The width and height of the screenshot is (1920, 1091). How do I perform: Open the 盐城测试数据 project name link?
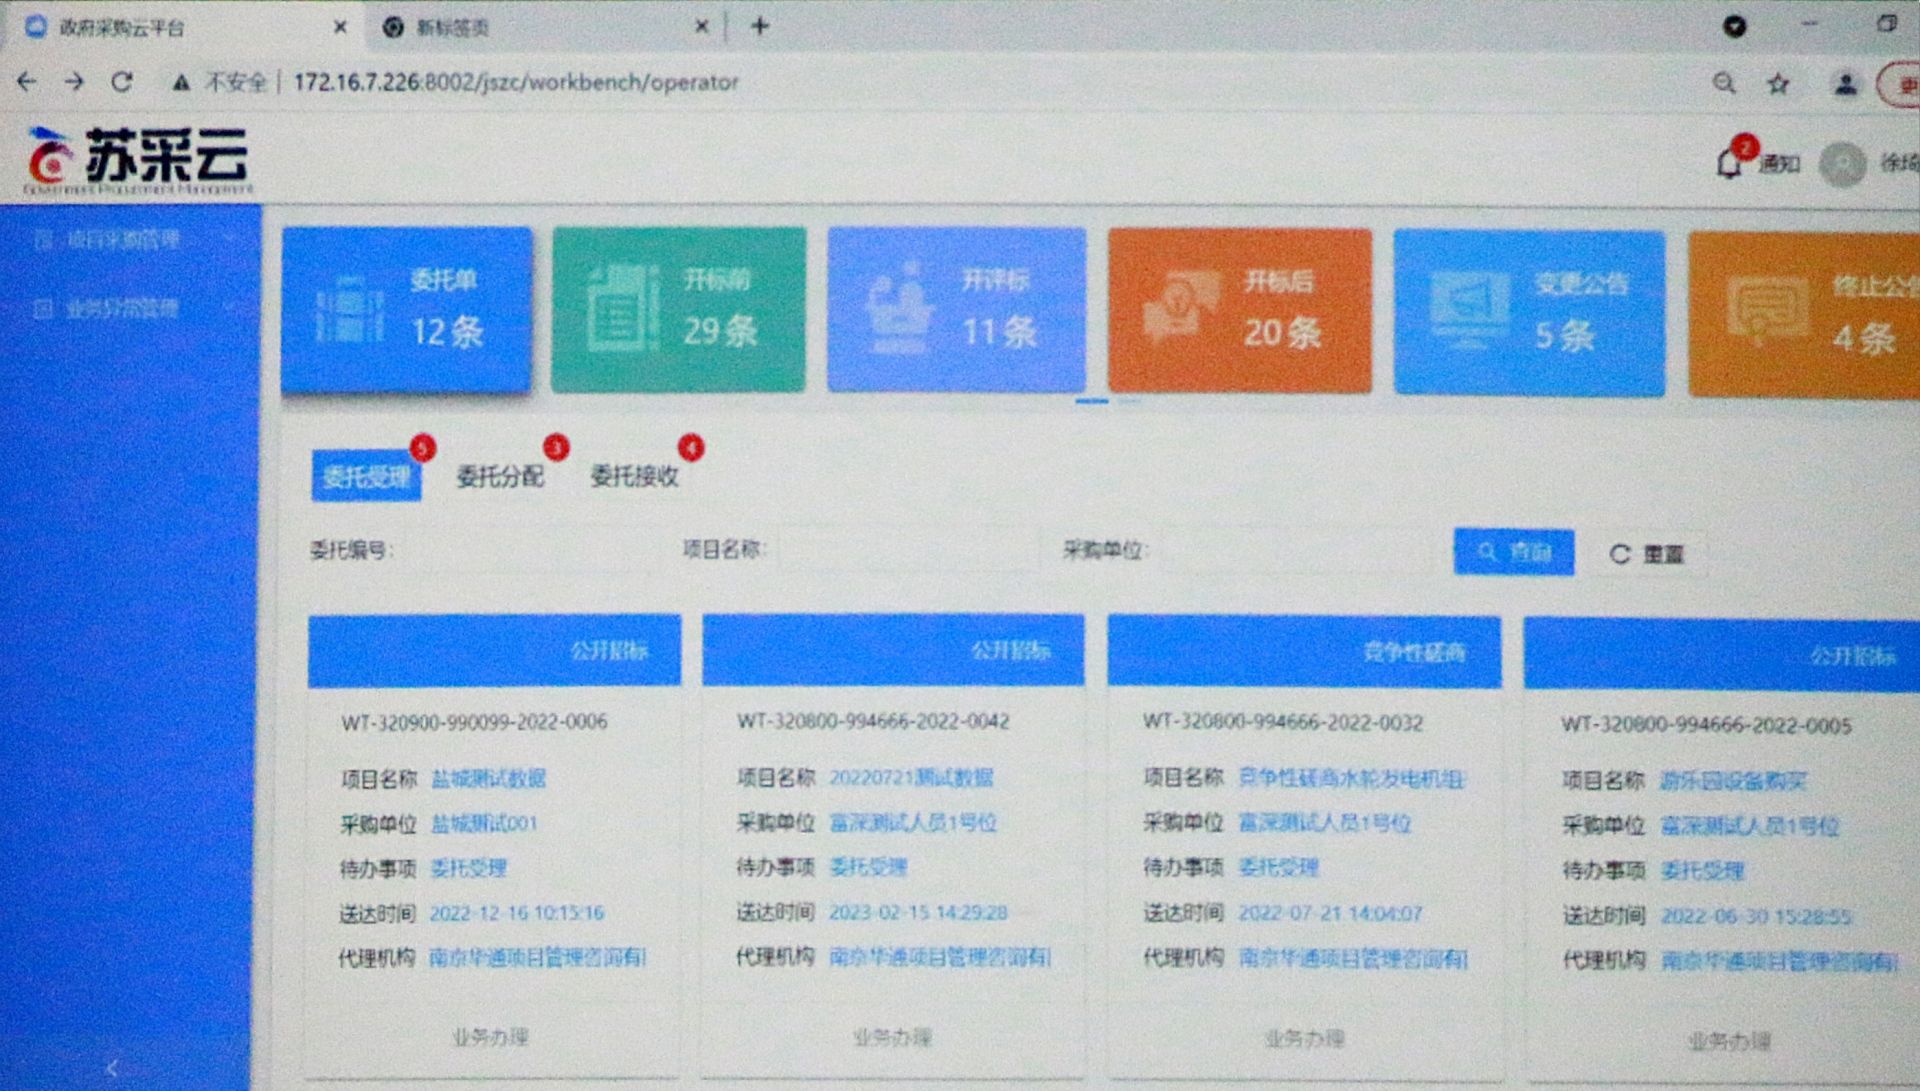click(488, 779)
